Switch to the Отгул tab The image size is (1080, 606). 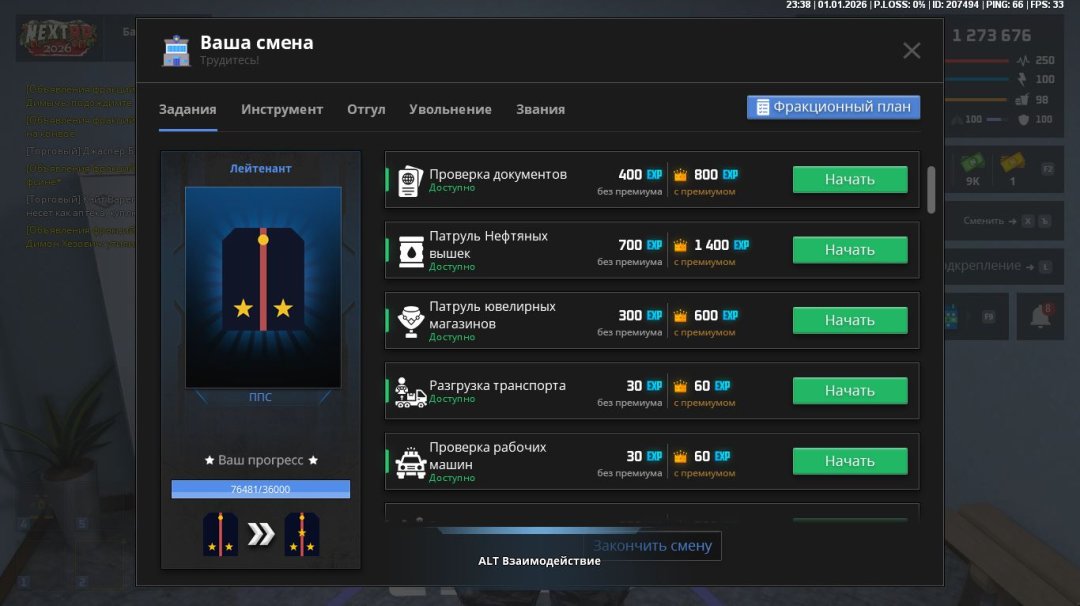(x=366, y=109)
